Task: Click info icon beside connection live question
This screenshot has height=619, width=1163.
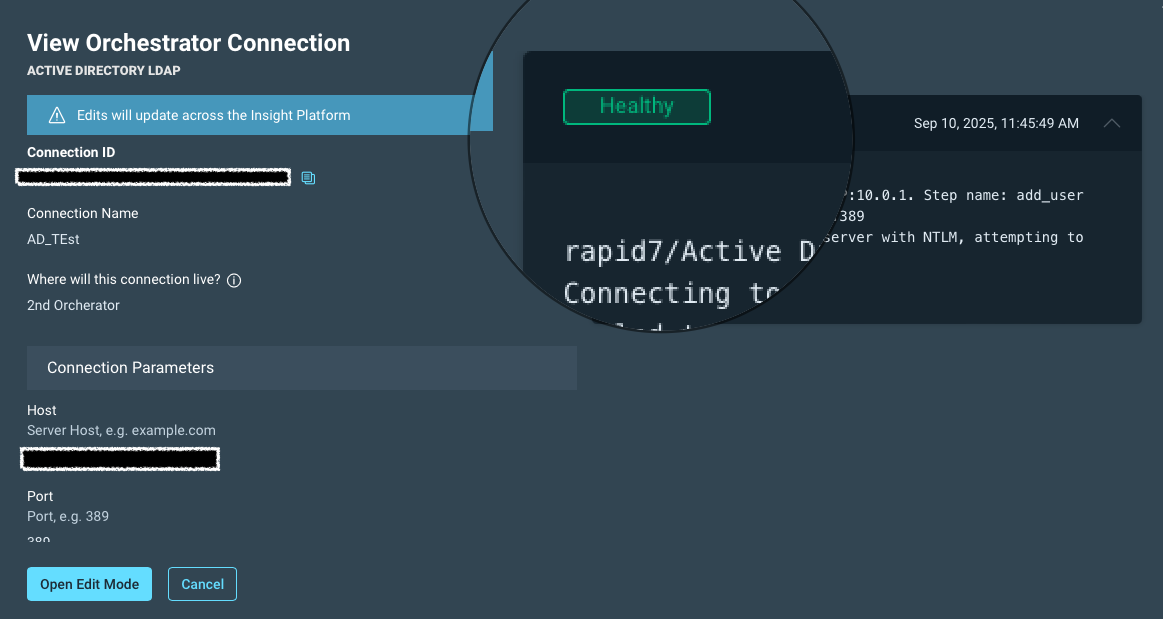Action: (x=234, y=280)
